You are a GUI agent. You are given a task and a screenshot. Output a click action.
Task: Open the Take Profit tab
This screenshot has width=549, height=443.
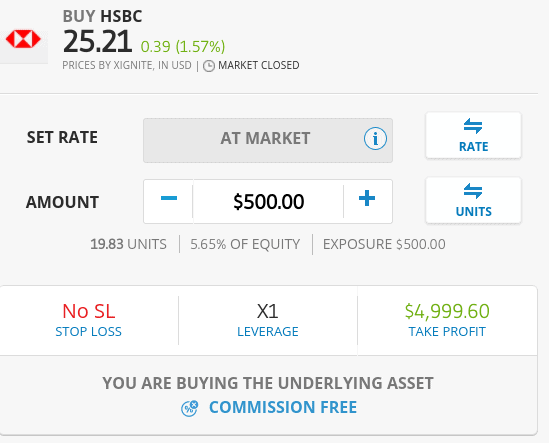(x=447, y=321)
